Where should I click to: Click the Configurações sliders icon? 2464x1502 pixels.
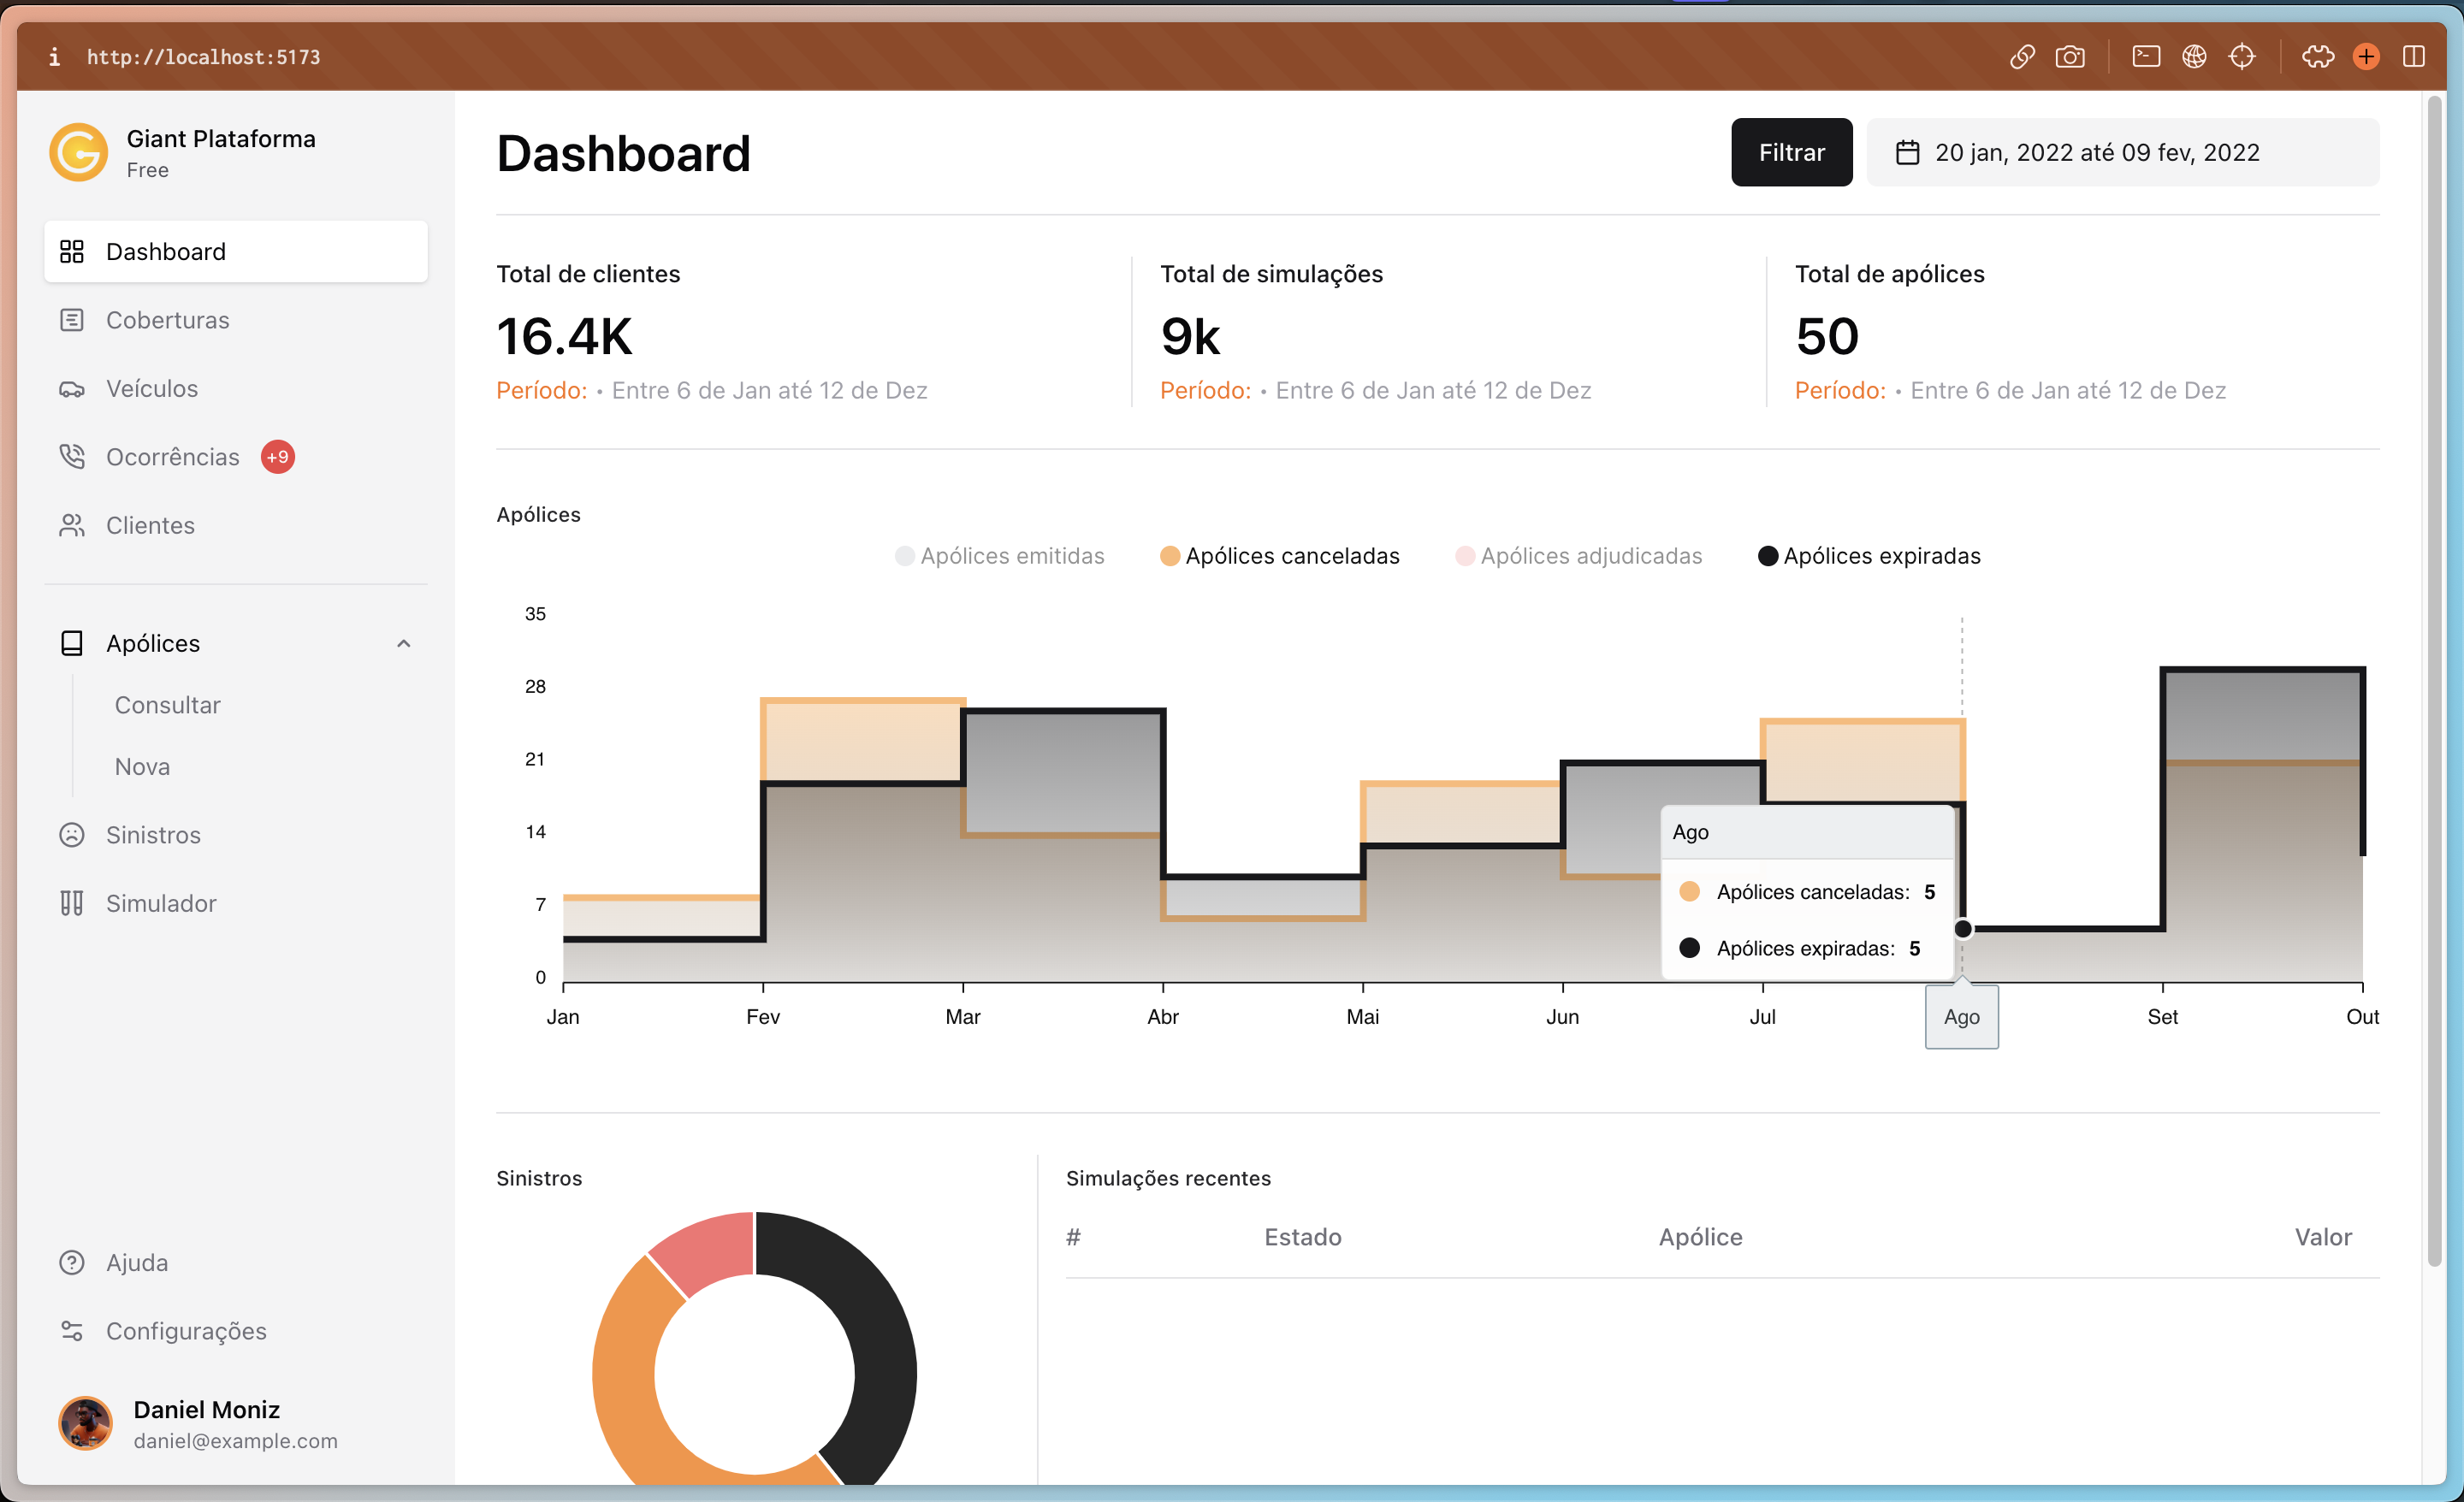72,1331
